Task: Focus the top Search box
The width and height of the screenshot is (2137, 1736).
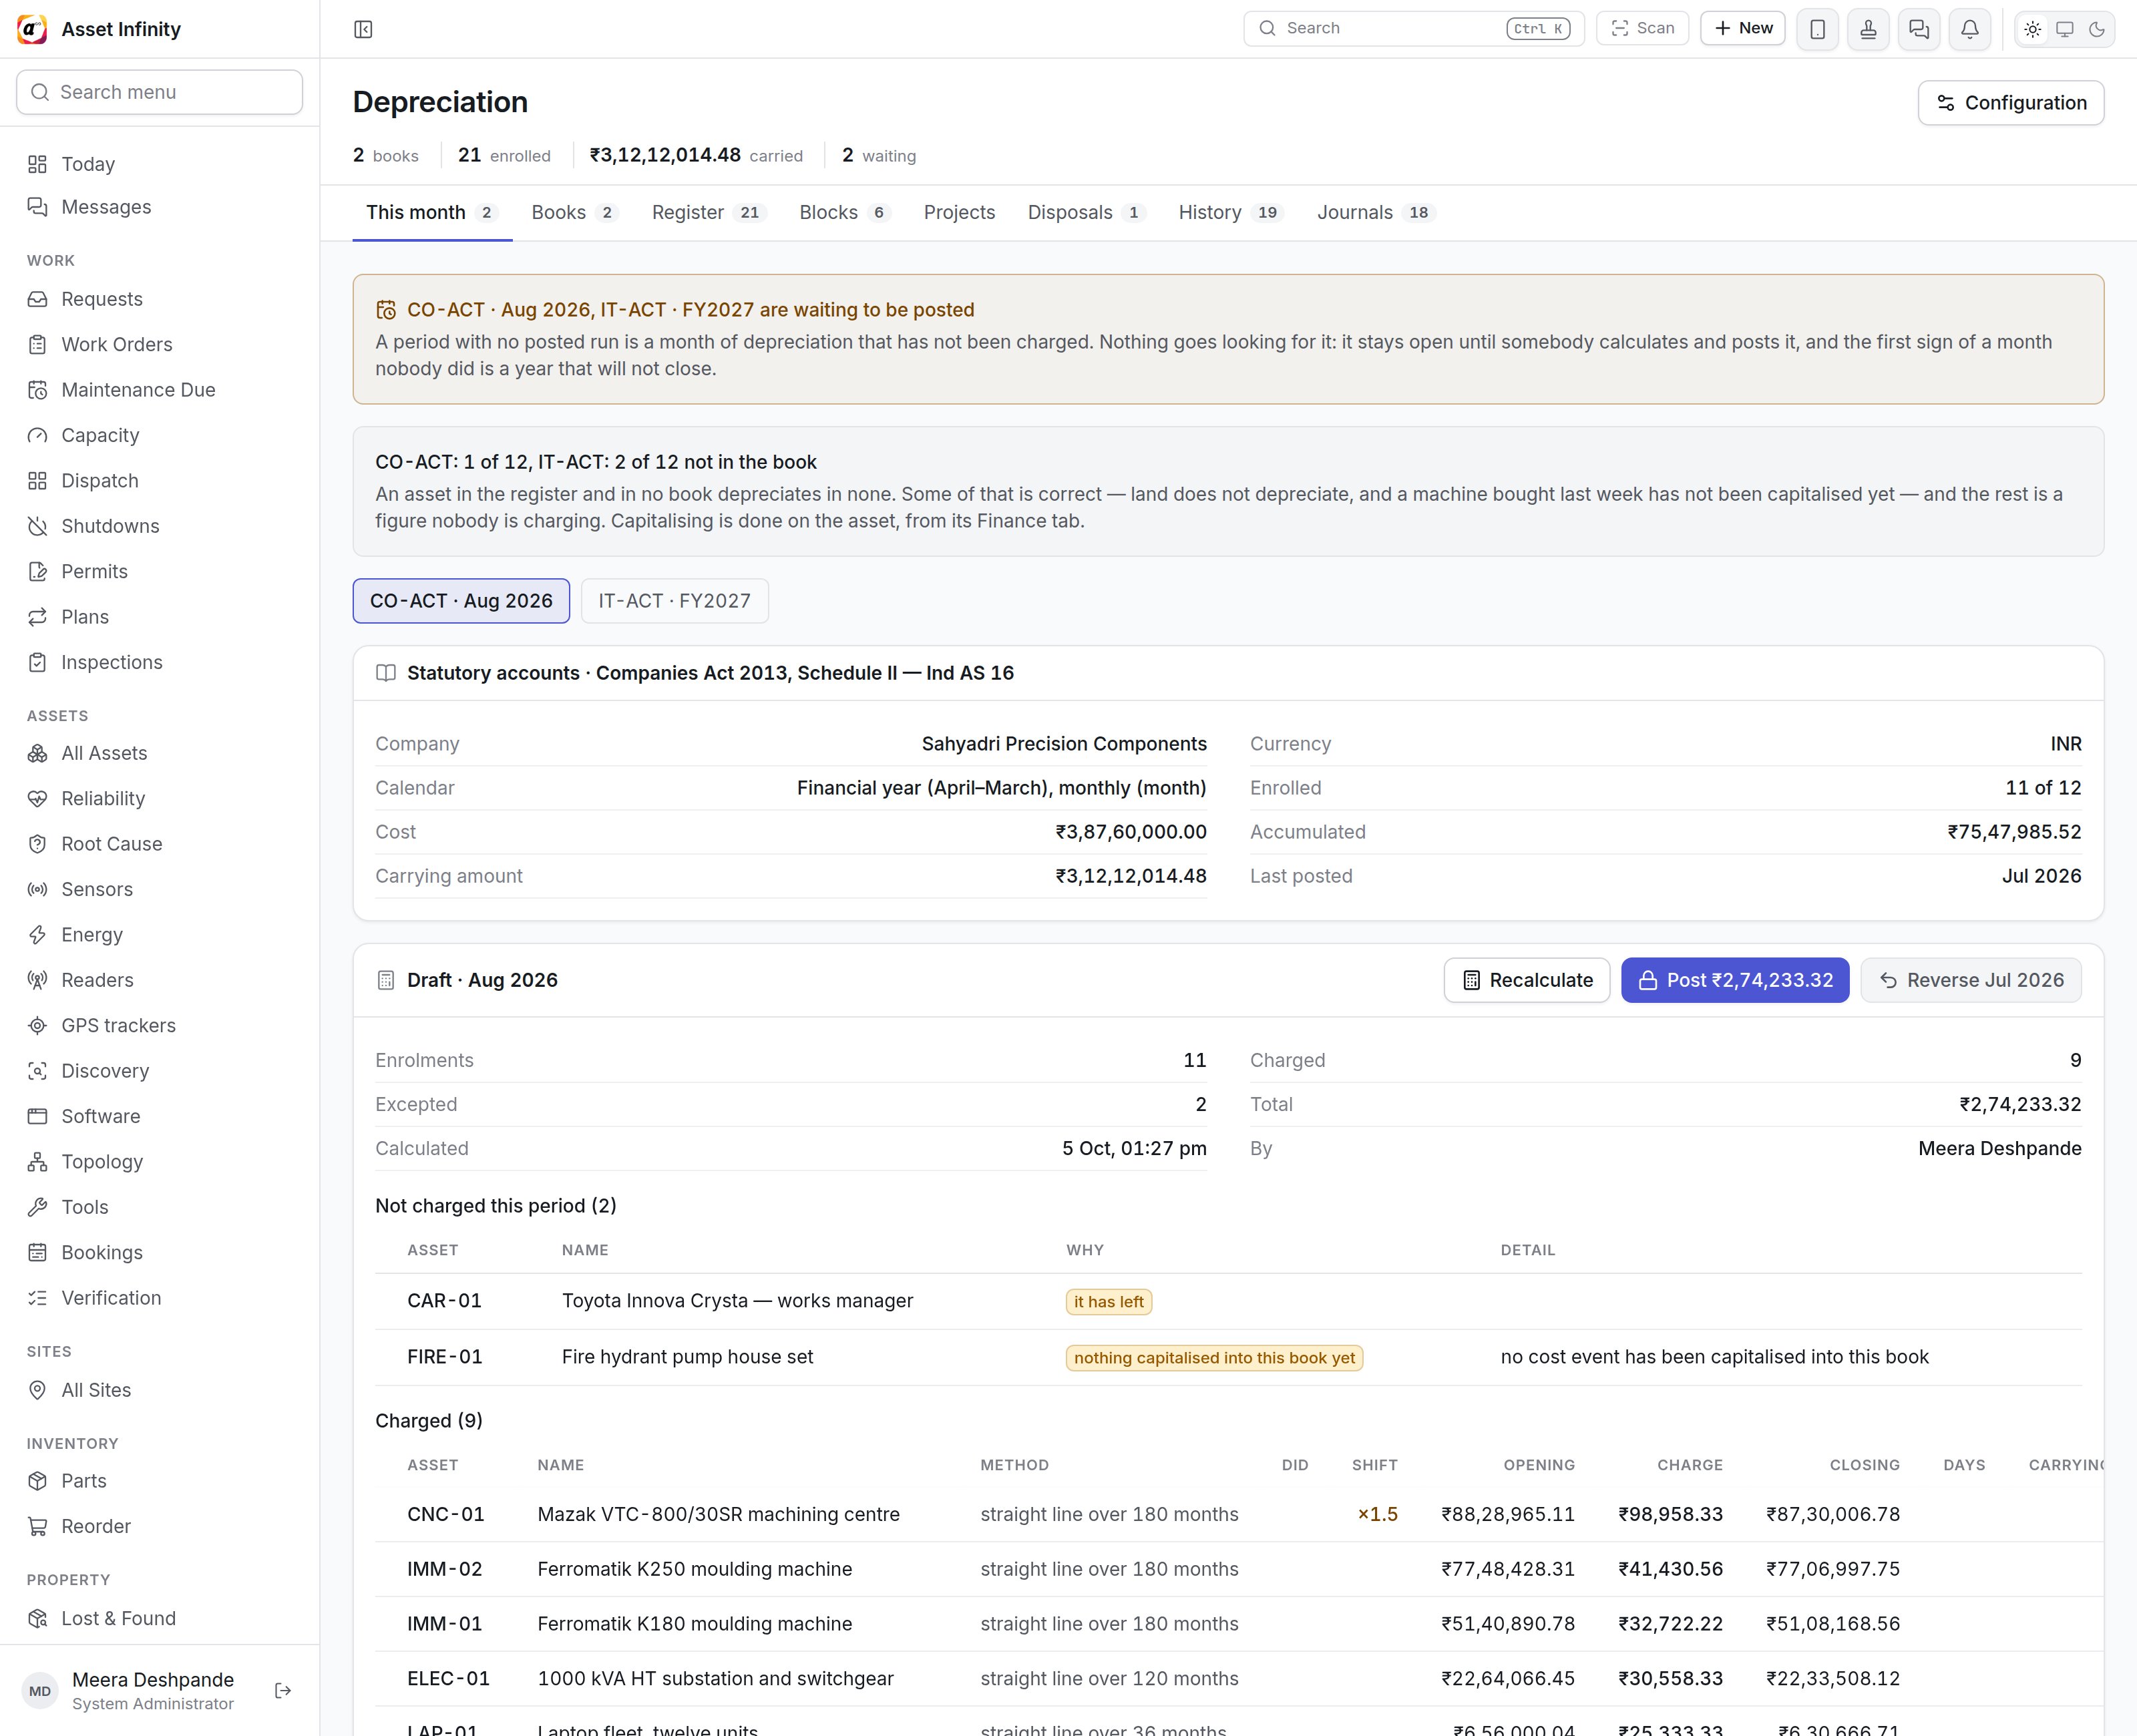Action: point(1413,28)
